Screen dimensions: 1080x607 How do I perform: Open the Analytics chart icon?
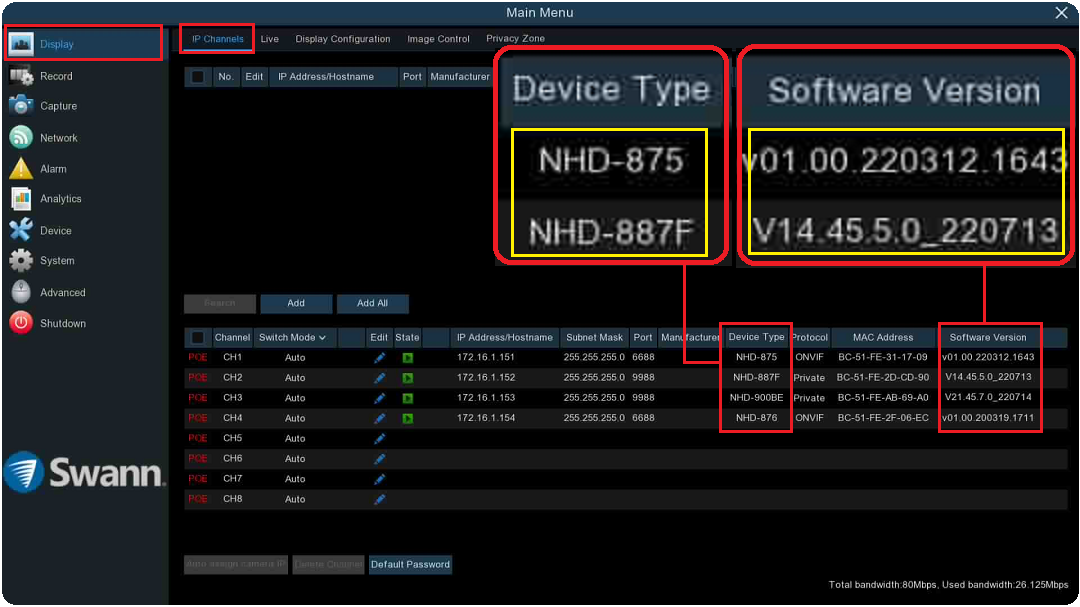pyautogui.click(x=21, y=199)
